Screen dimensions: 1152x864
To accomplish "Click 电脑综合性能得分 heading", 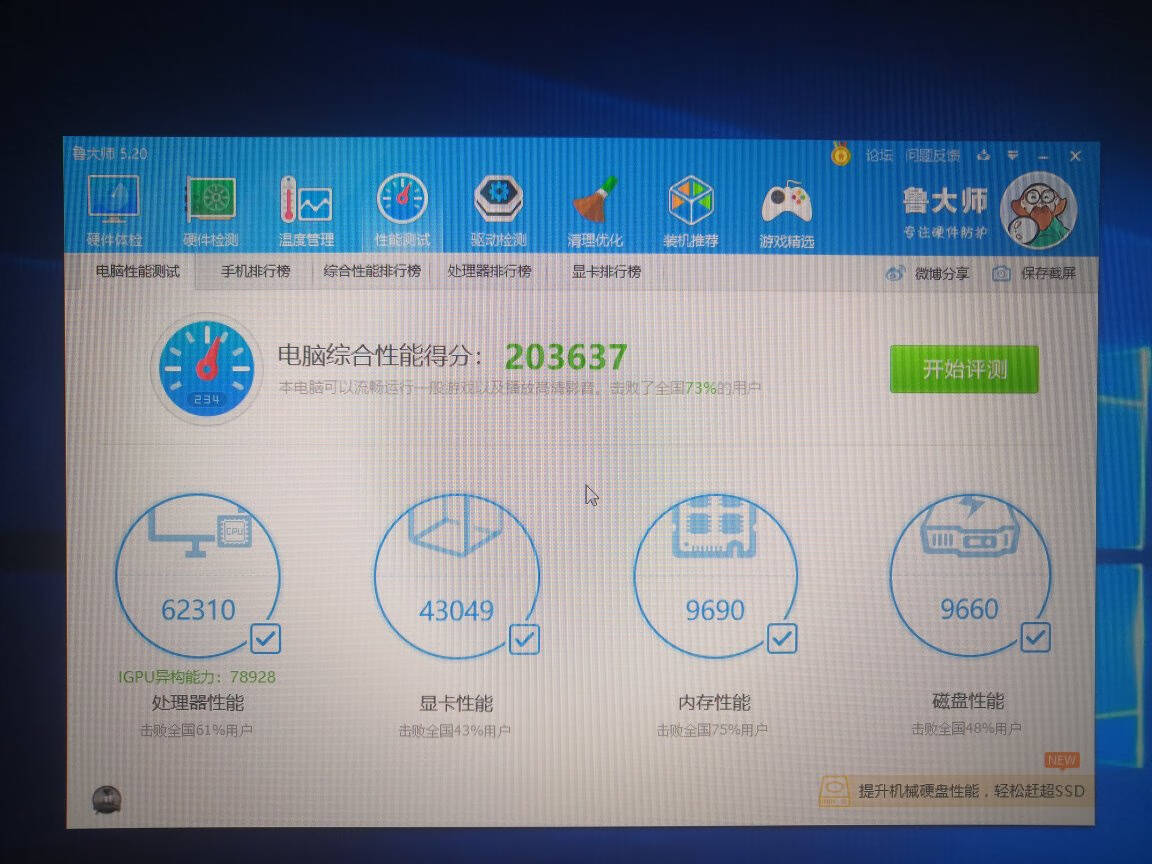I will [381, 356].
